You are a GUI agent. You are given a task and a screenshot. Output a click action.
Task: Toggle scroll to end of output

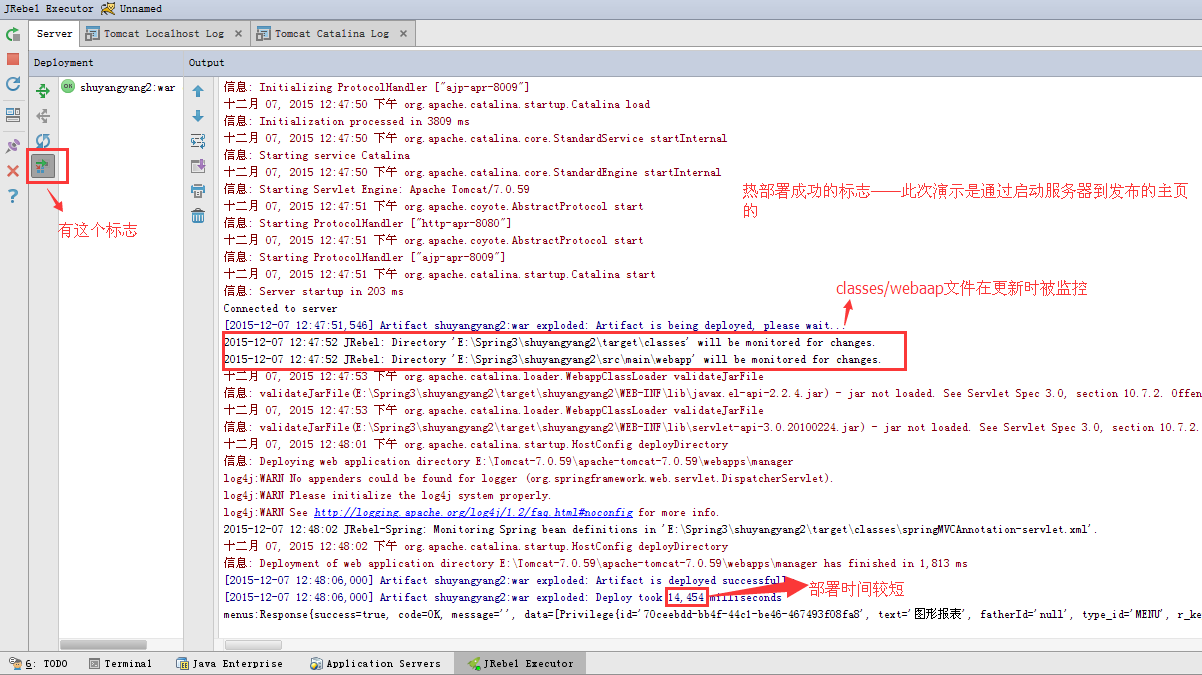coord(198,166)
